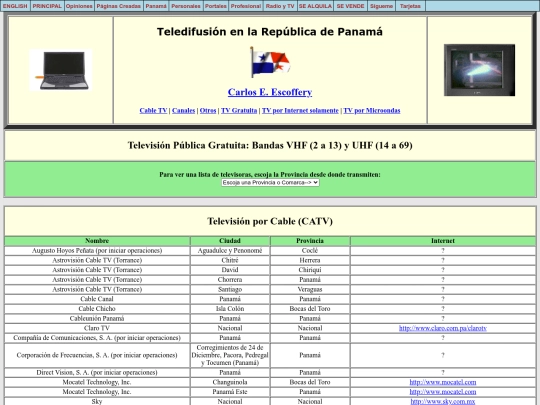This screenshot has height=405, width=540.
Task: Click the Claro TV name cell
Action: 97,328
